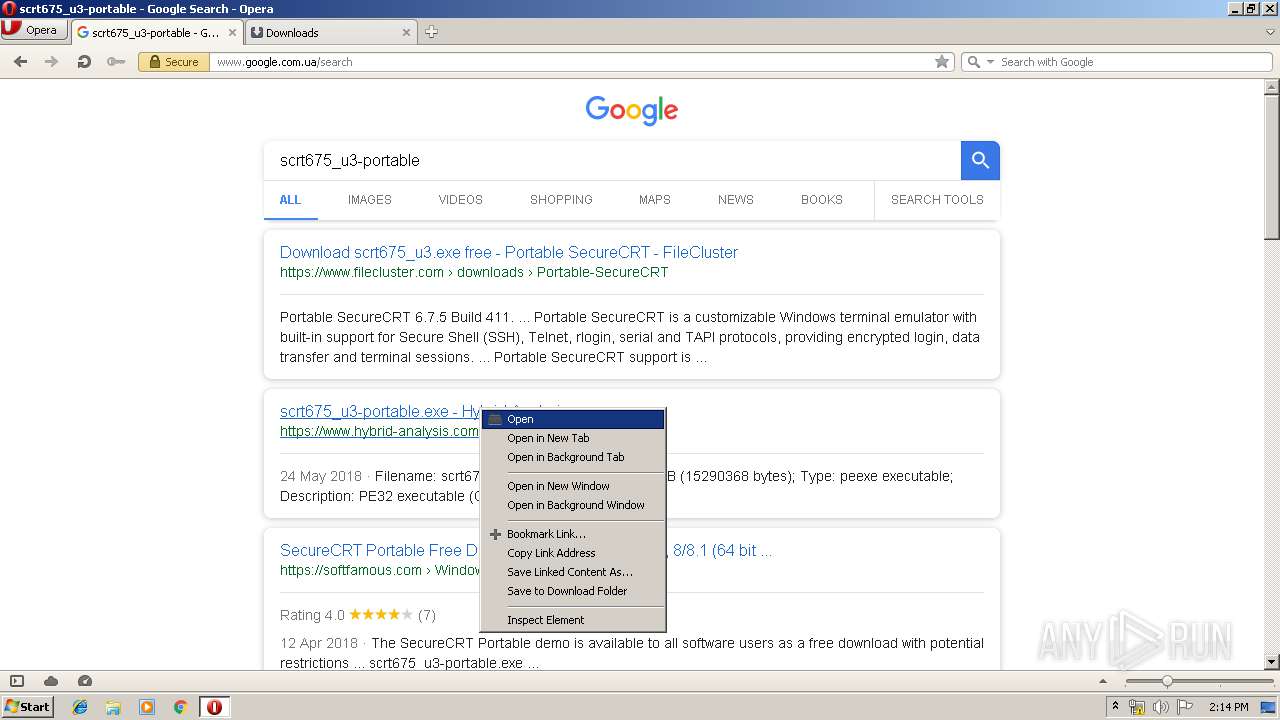Switch to the NEWS search tab
Screen dimensions: 1280x720
click(735, 200)
